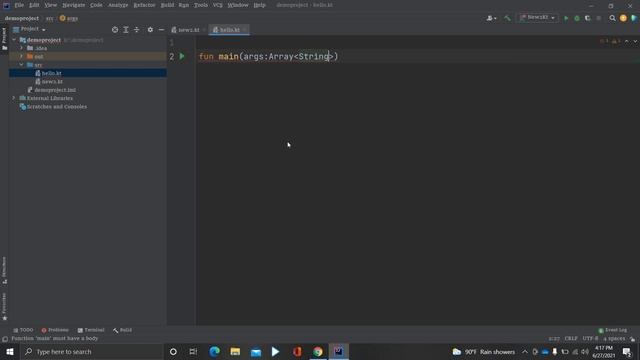Run the current configuration with green play icon
Screen dimensions: 640x360
[566, 18]
